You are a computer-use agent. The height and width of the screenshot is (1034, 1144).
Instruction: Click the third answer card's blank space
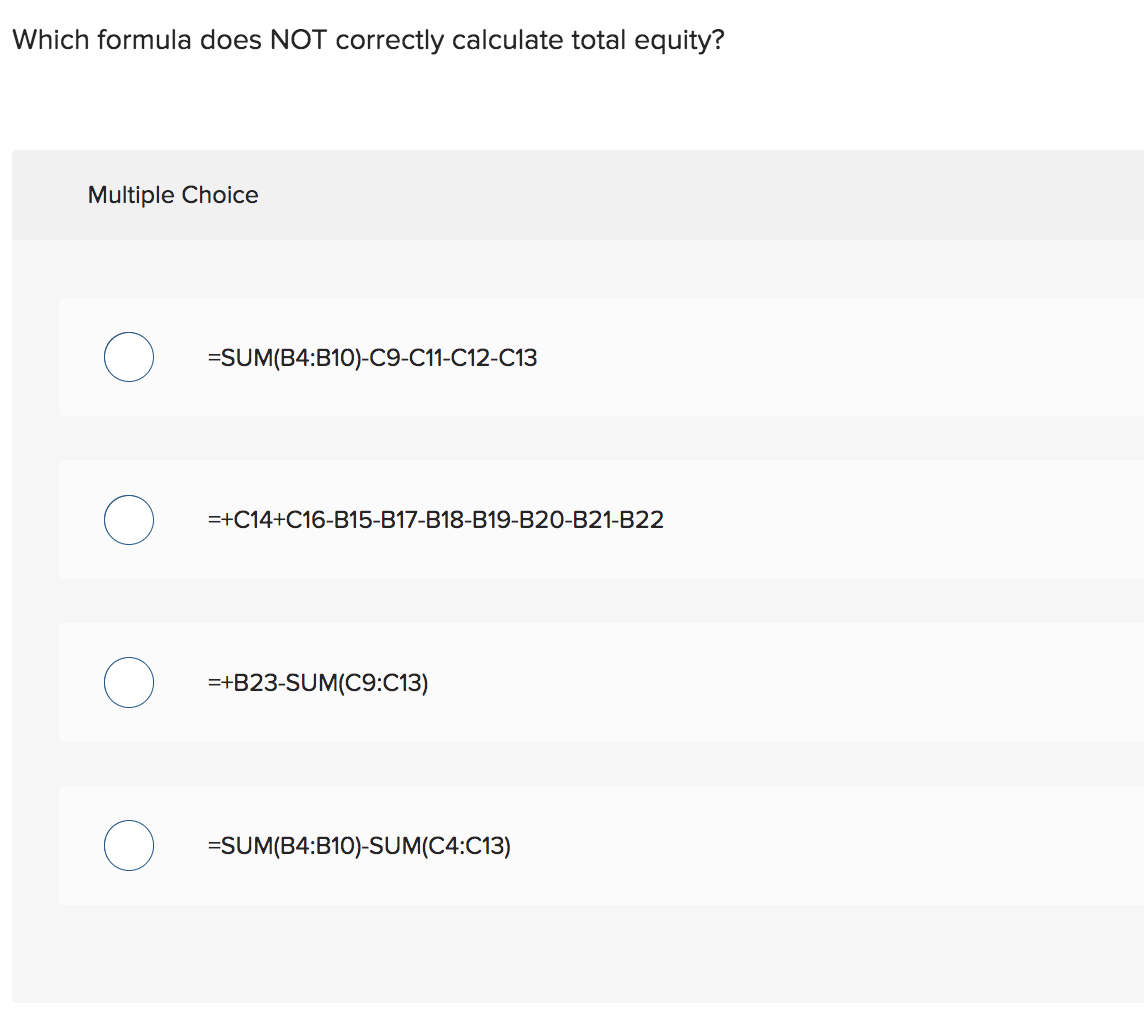click(x=788, y=682)
